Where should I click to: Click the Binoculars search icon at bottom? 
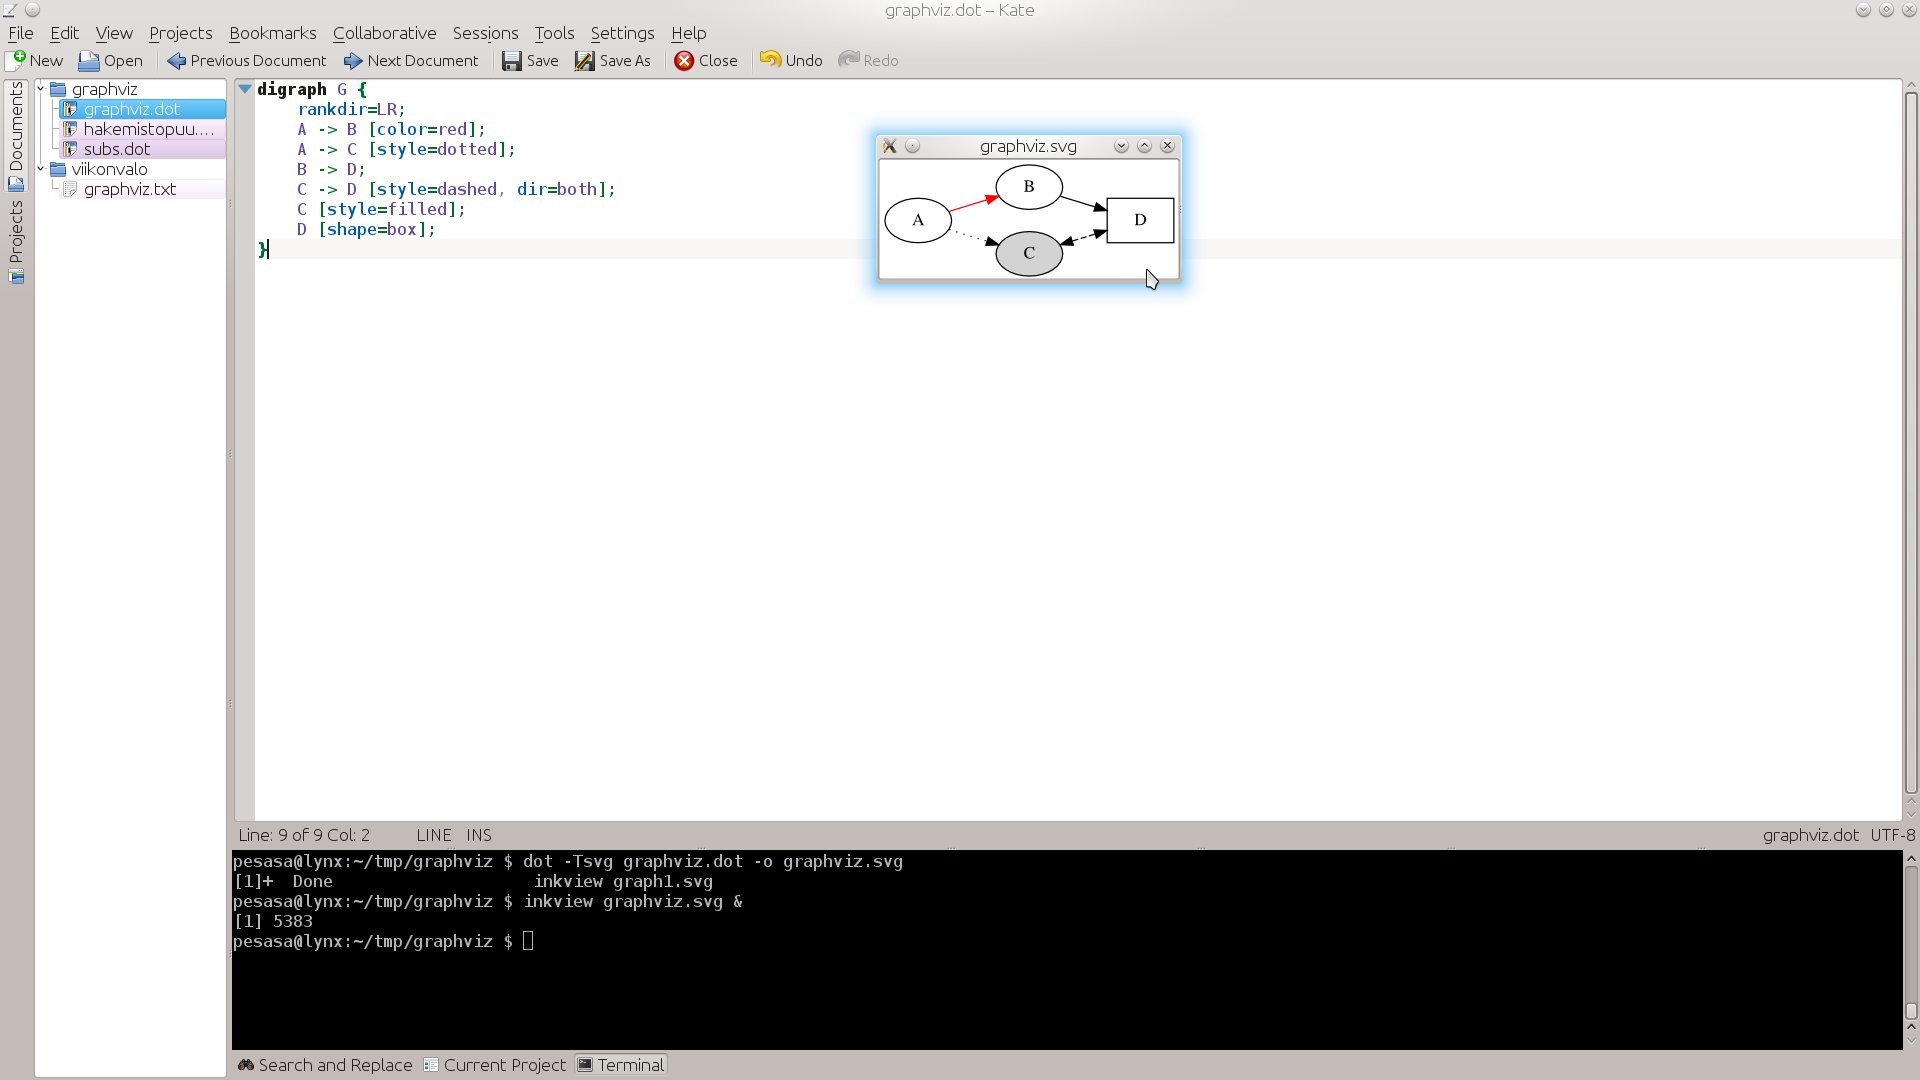click(246, 1065)
